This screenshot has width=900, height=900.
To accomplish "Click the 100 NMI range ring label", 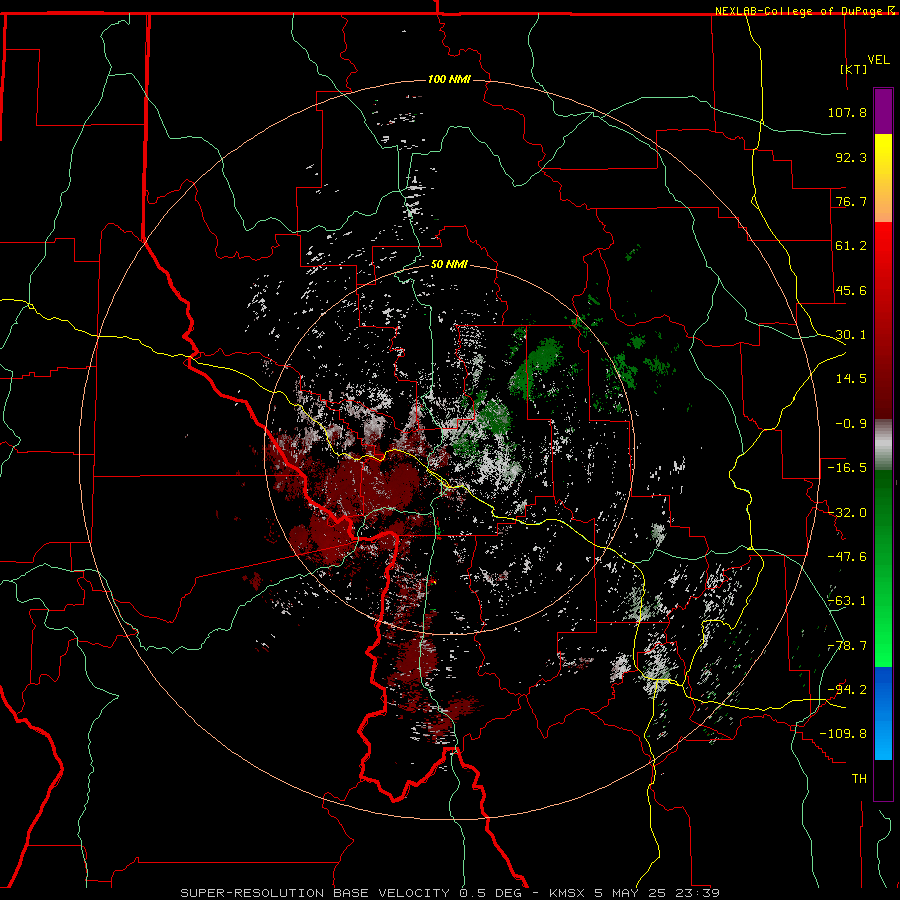I will pyautogui.click(x=449, y=79).
